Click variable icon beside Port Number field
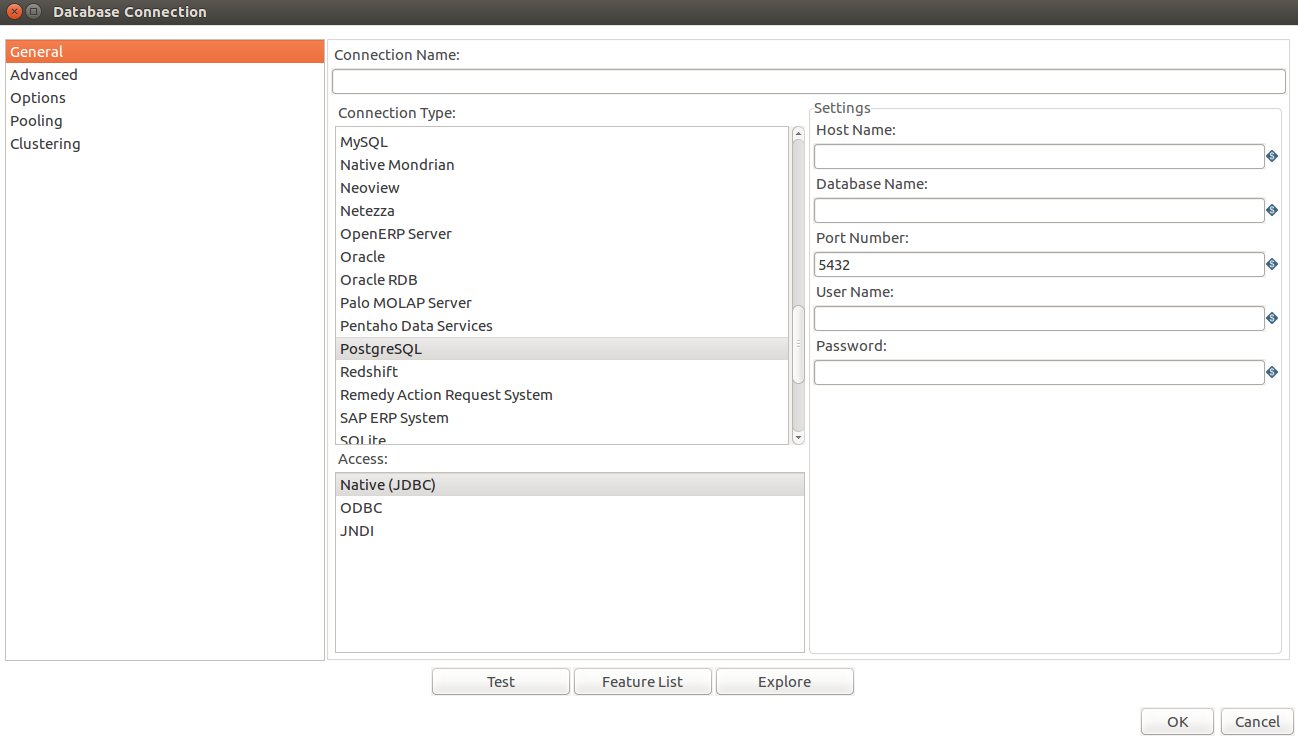1298x740 pixels. (1272, 264)
